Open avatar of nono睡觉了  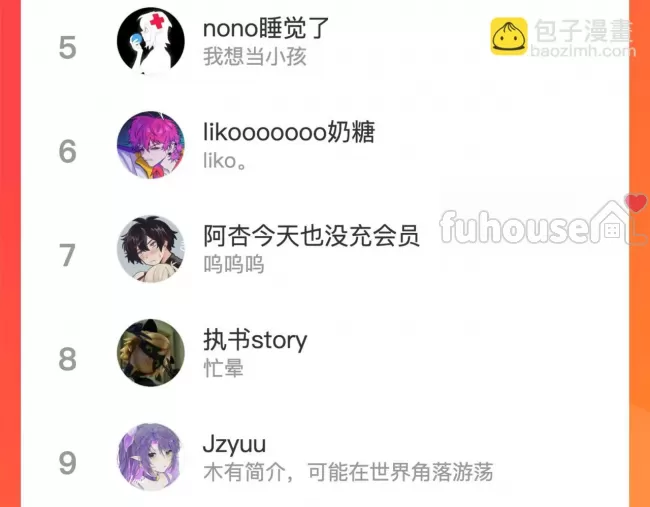coord(150,41)
